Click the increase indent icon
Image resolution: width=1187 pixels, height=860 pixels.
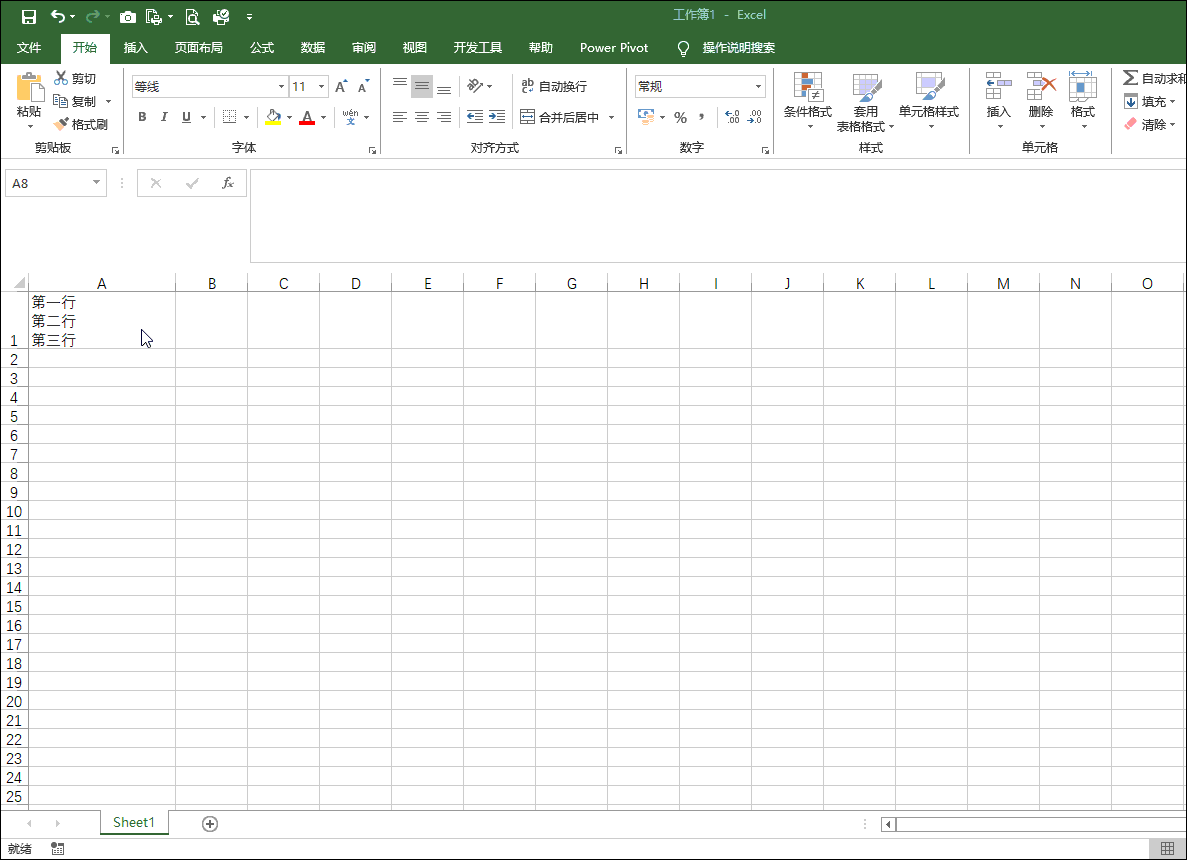(497, 117)
